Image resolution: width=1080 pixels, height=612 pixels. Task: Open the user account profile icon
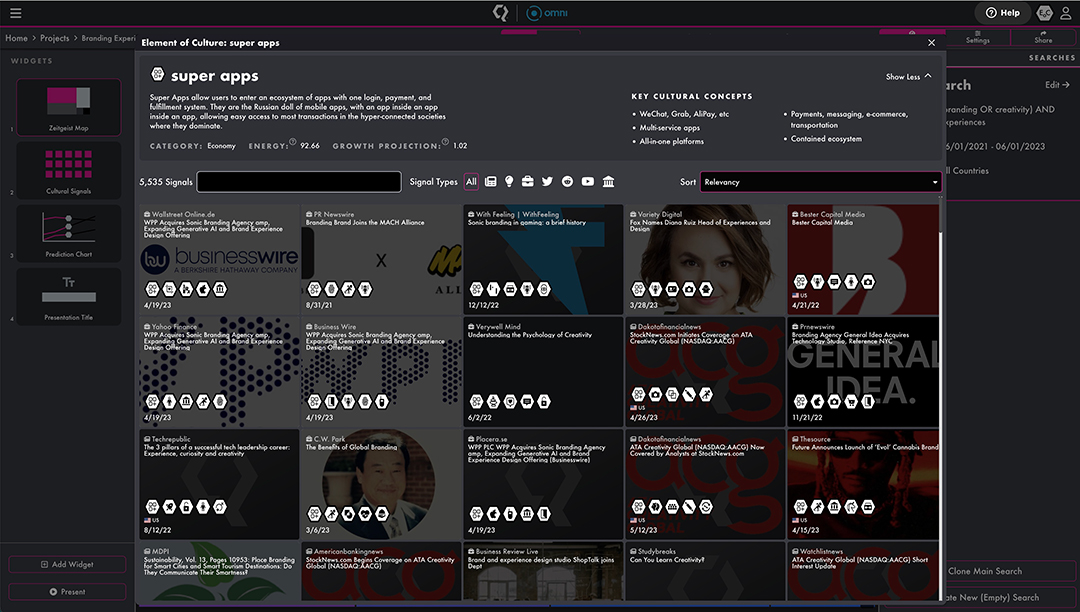pyautogui.click(x=1045, y=13)
